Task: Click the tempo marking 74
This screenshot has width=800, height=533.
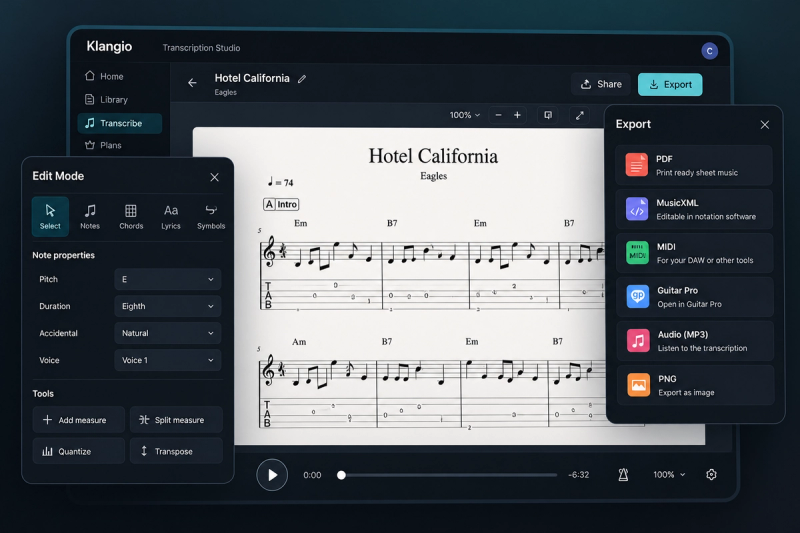Action: click(281, 182)
